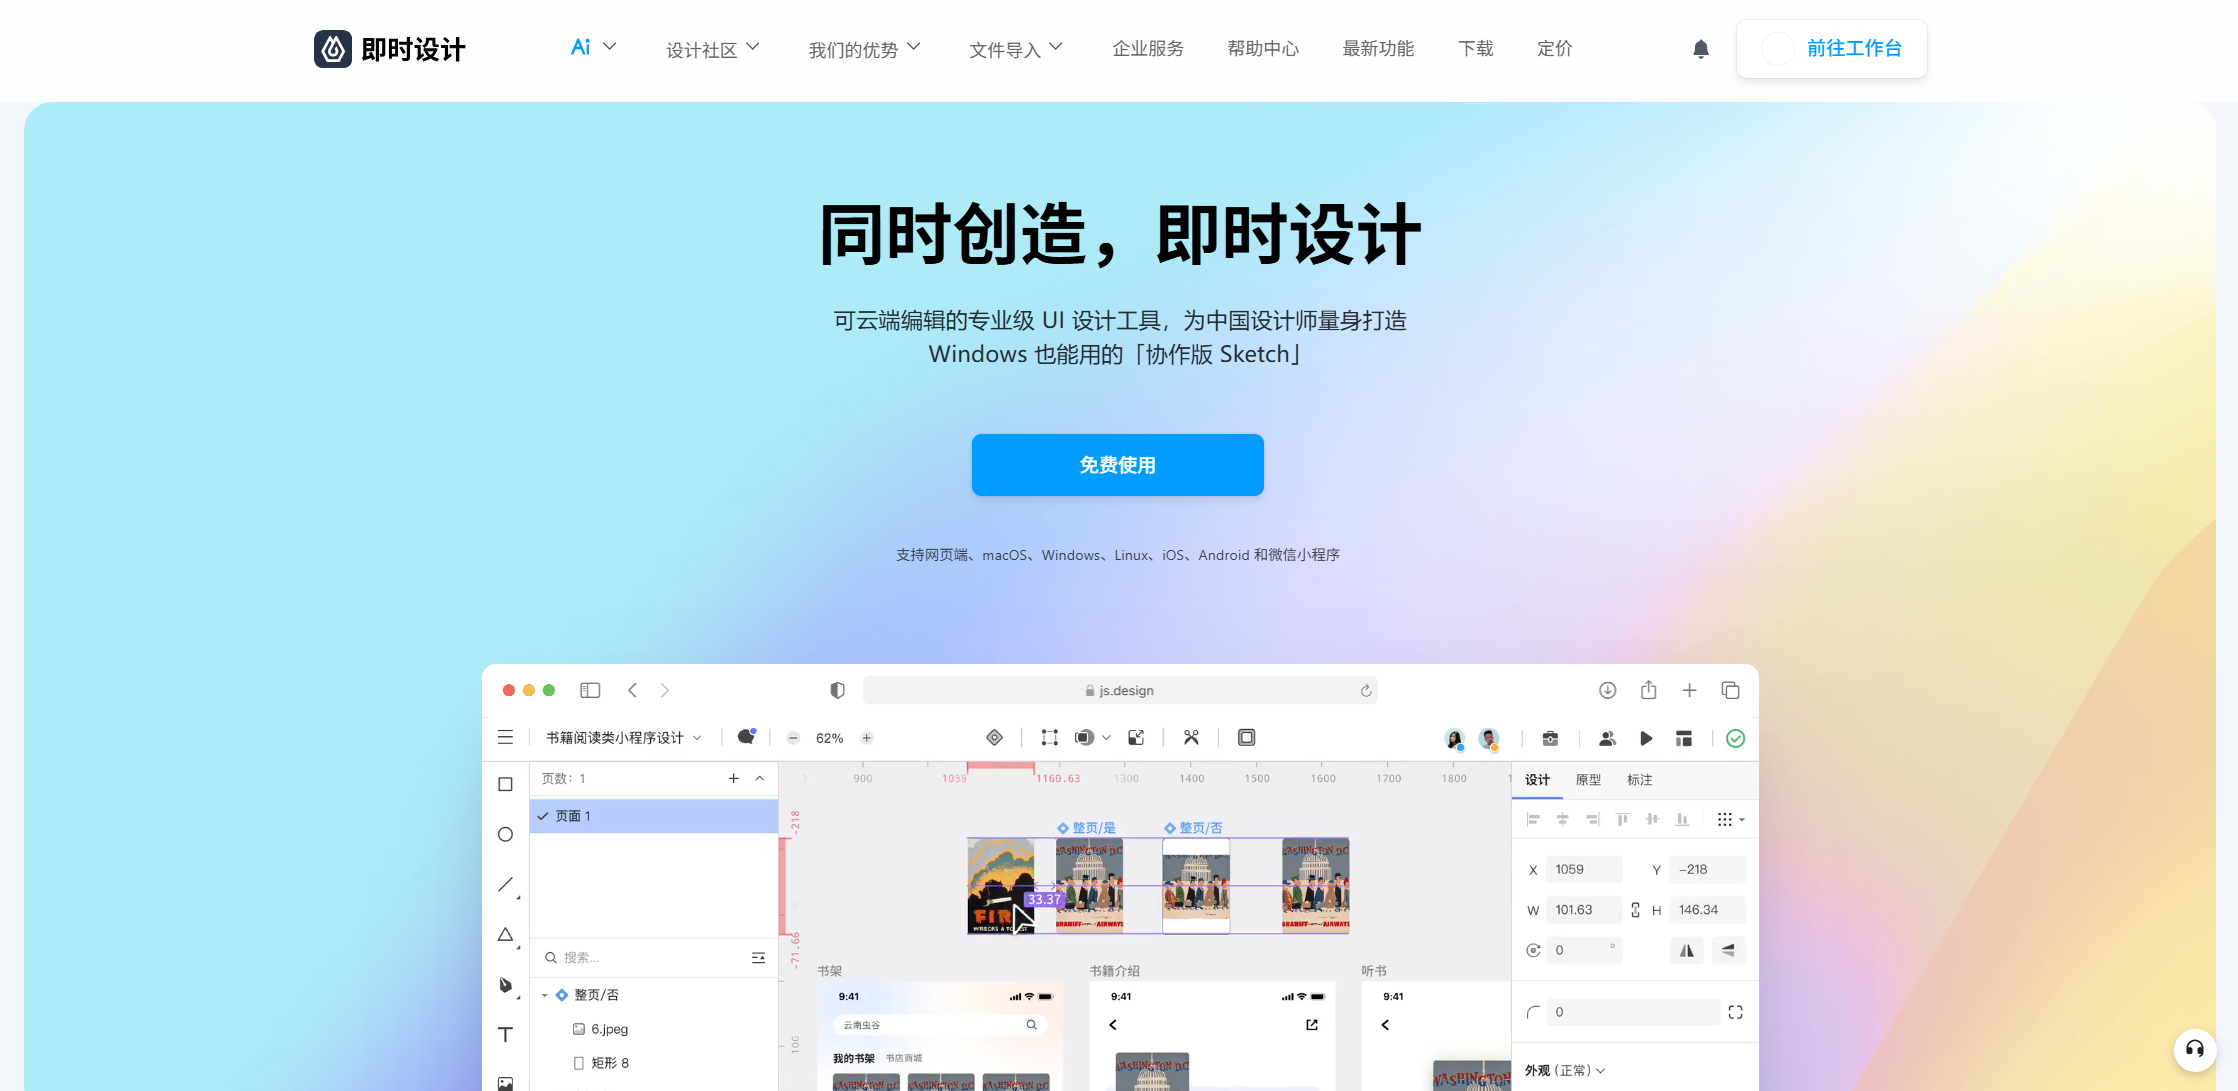Select the triangle shape tool
This screenshot has width=2238, height=1091.
(x=506, y=935)
